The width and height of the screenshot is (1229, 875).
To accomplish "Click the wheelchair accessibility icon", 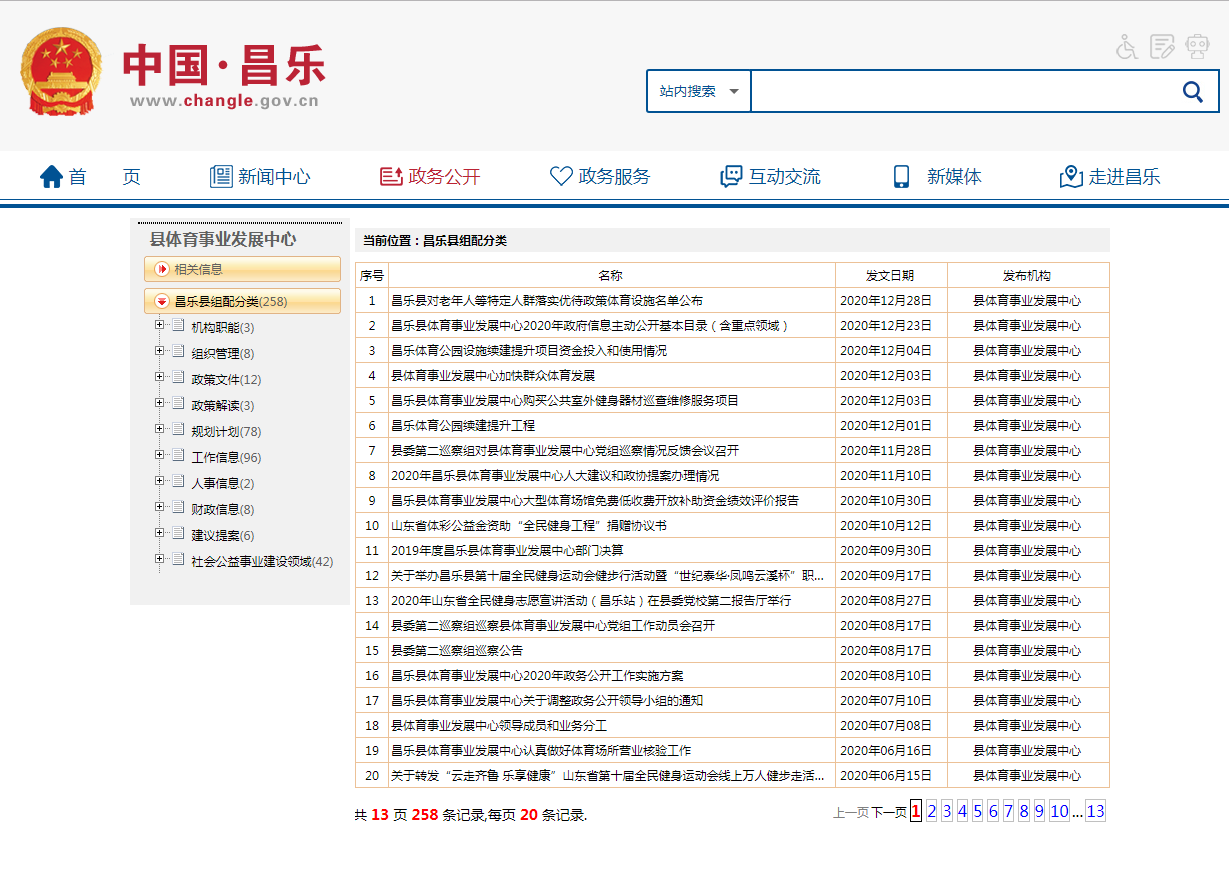I will [x=1127, y=46].
